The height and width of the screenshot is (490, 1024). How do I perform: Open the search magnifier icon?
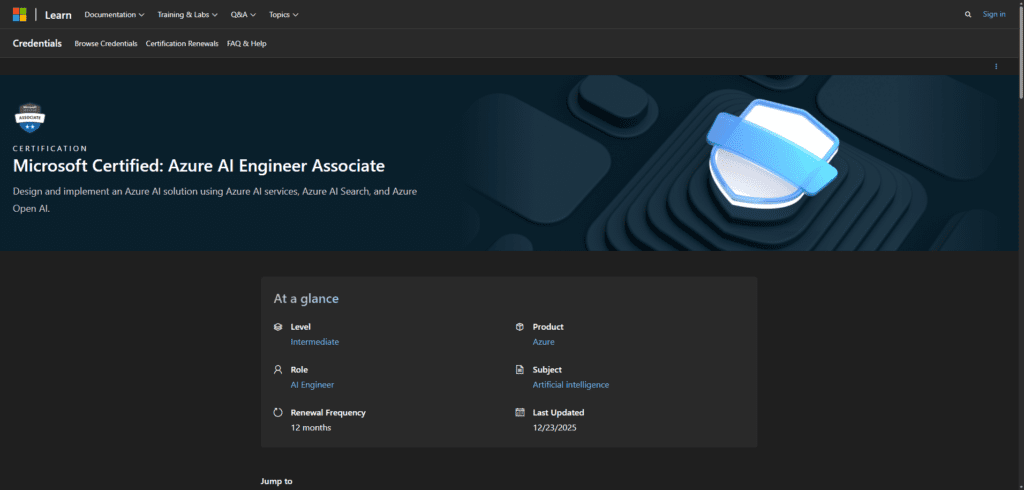tap(968, 14)
